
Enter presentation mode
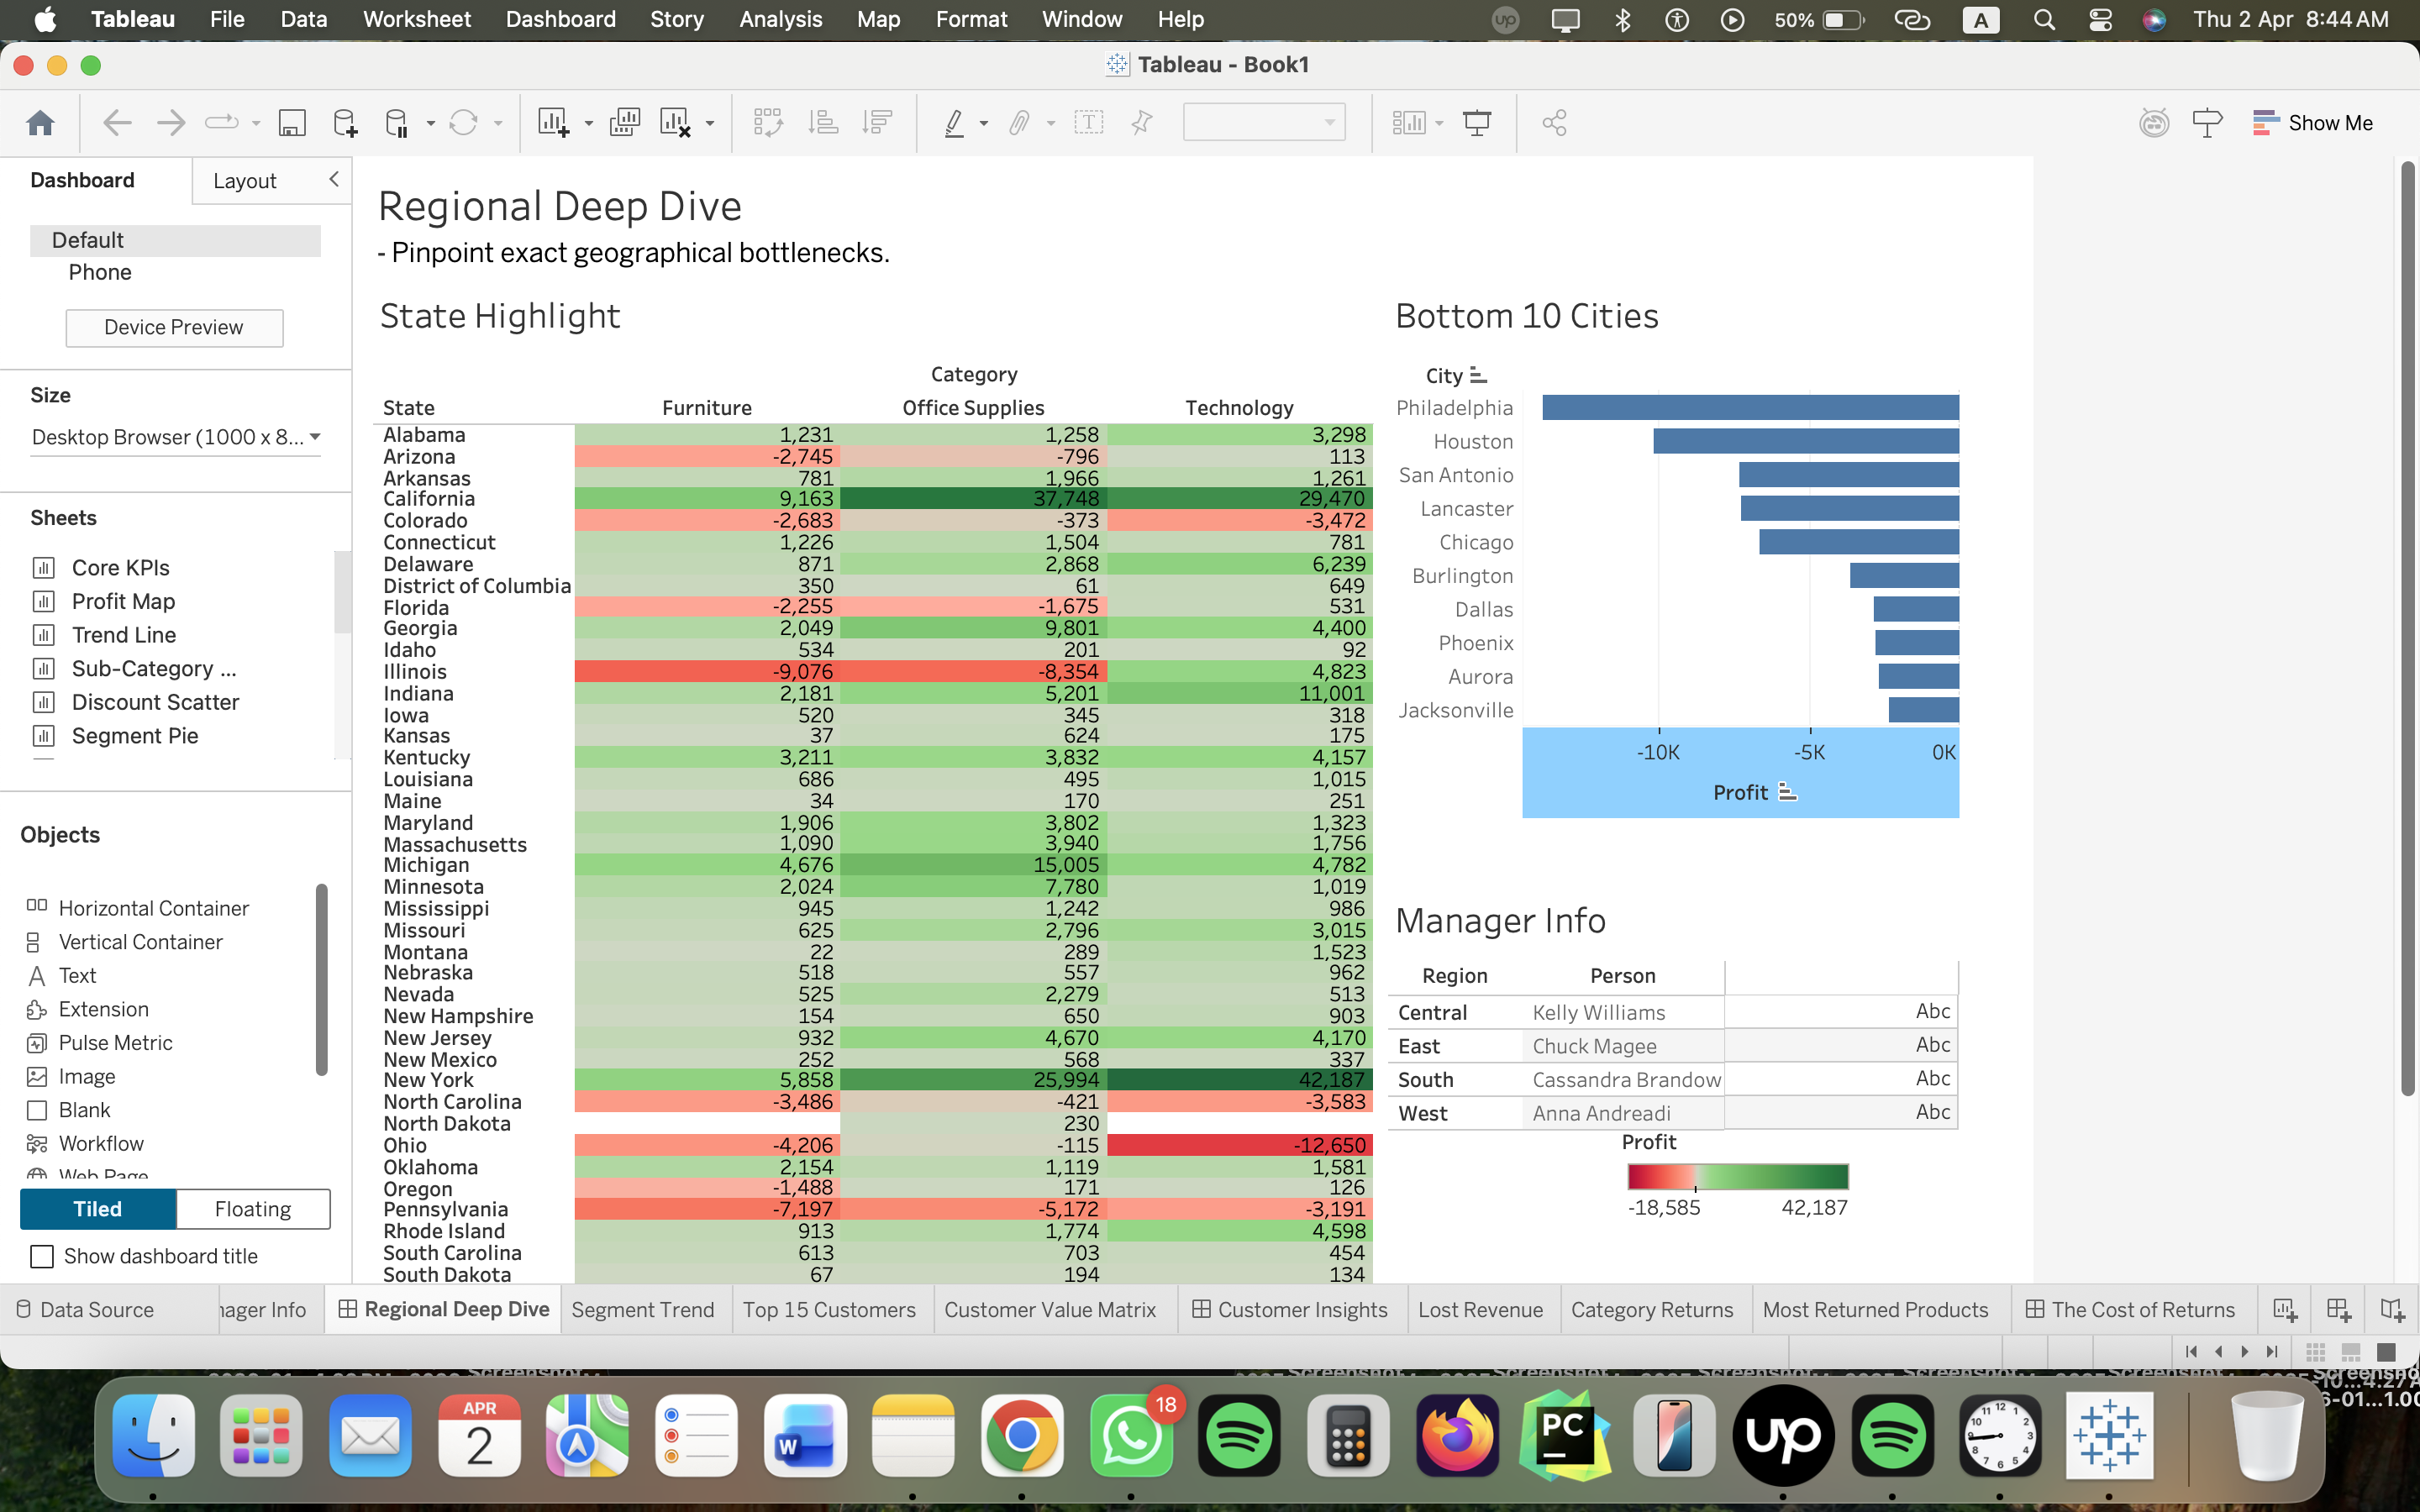(1478, 122)
